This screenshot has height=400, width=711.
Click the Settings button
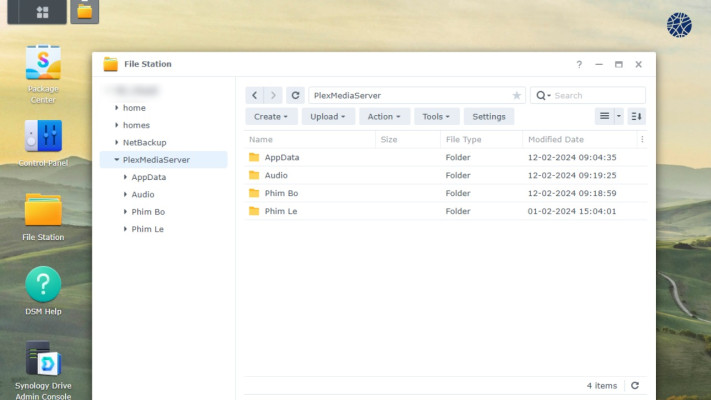click(489, 117)
